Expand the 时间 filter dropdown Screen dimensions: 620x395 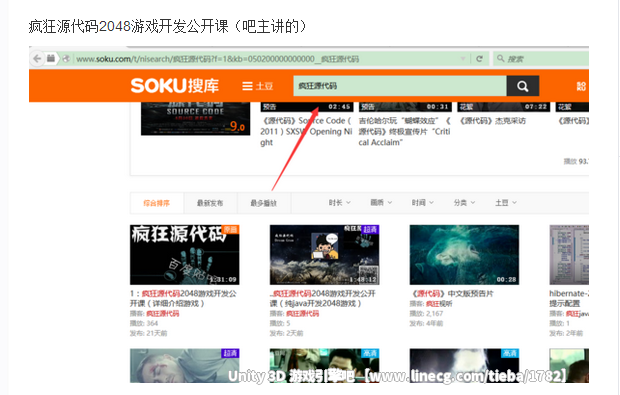pos(423,202)
